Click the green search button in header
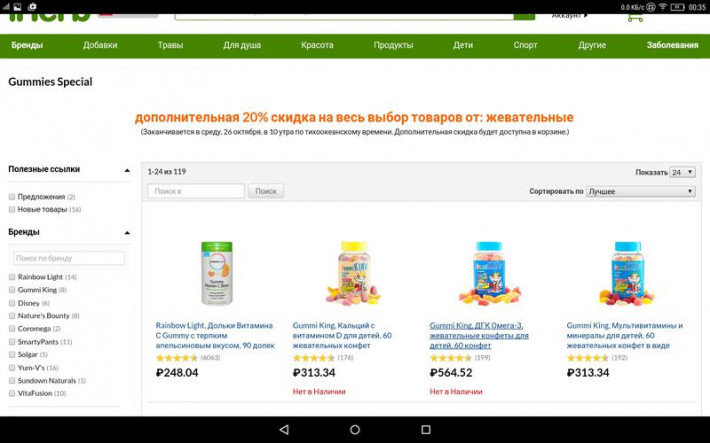This screenshot has height=443, width=710. pyautogui.click(x=524, y=17)
